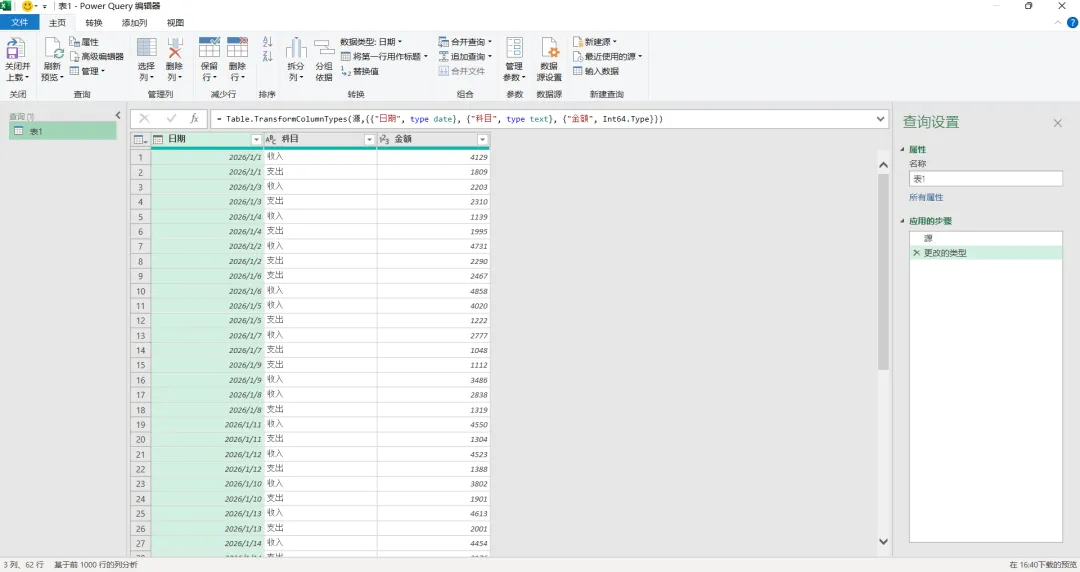Click the 保留行 (Keep Rows) icon
The width and height of the screenshot is (1080, 572).
(x=209, y=49)
